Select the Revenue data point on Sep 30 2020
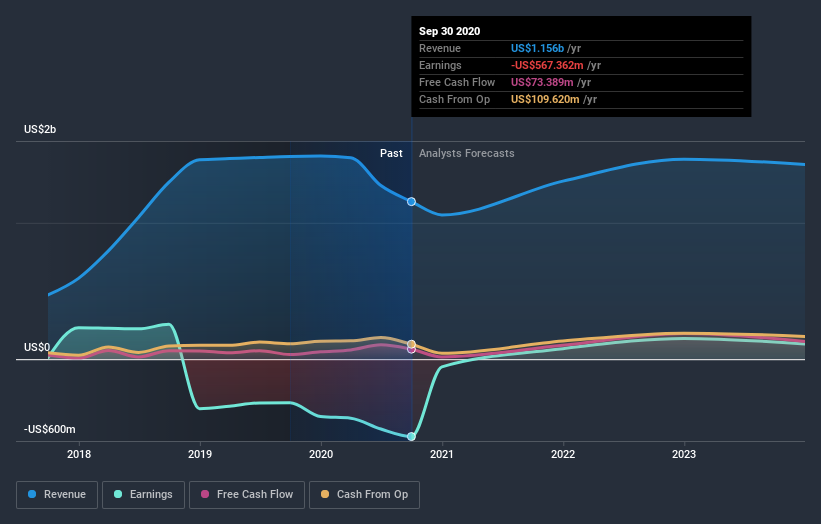 coord(412,202)
